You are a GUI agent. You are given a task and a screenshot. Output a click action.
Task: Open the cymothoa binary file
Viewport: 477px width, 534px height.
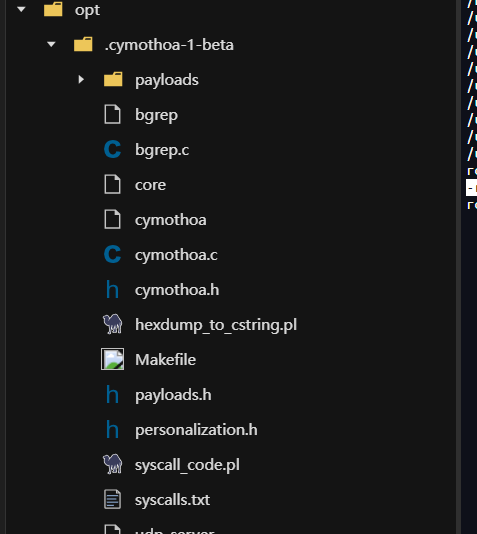point(171,220)
